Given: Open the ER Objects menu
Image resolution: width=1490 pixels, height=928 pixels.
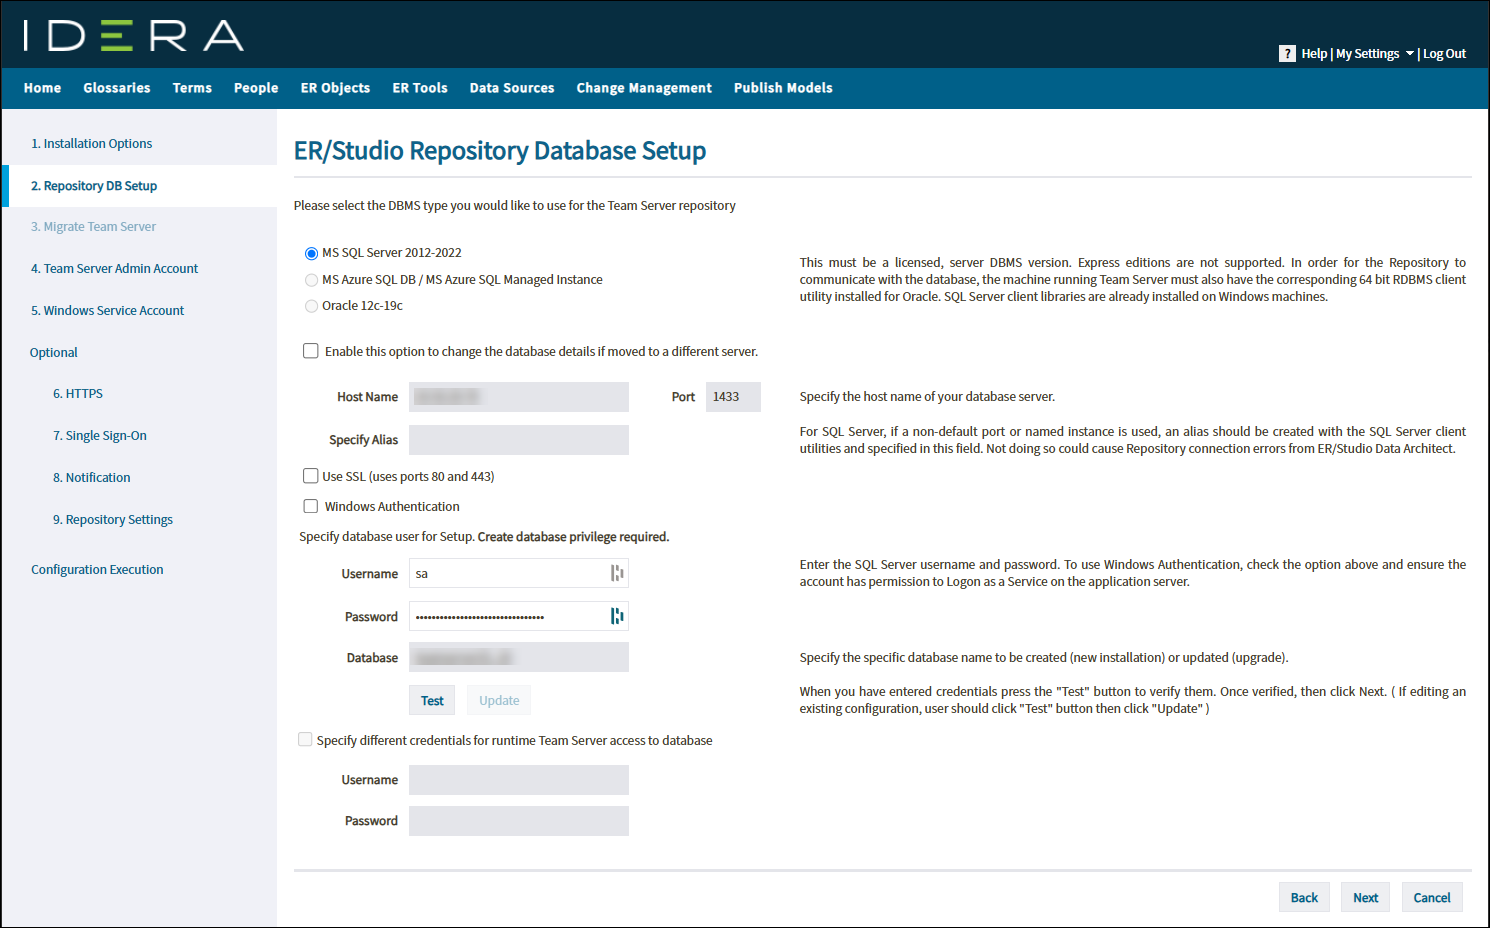Looking at the screenshot, I should point(335,88).
